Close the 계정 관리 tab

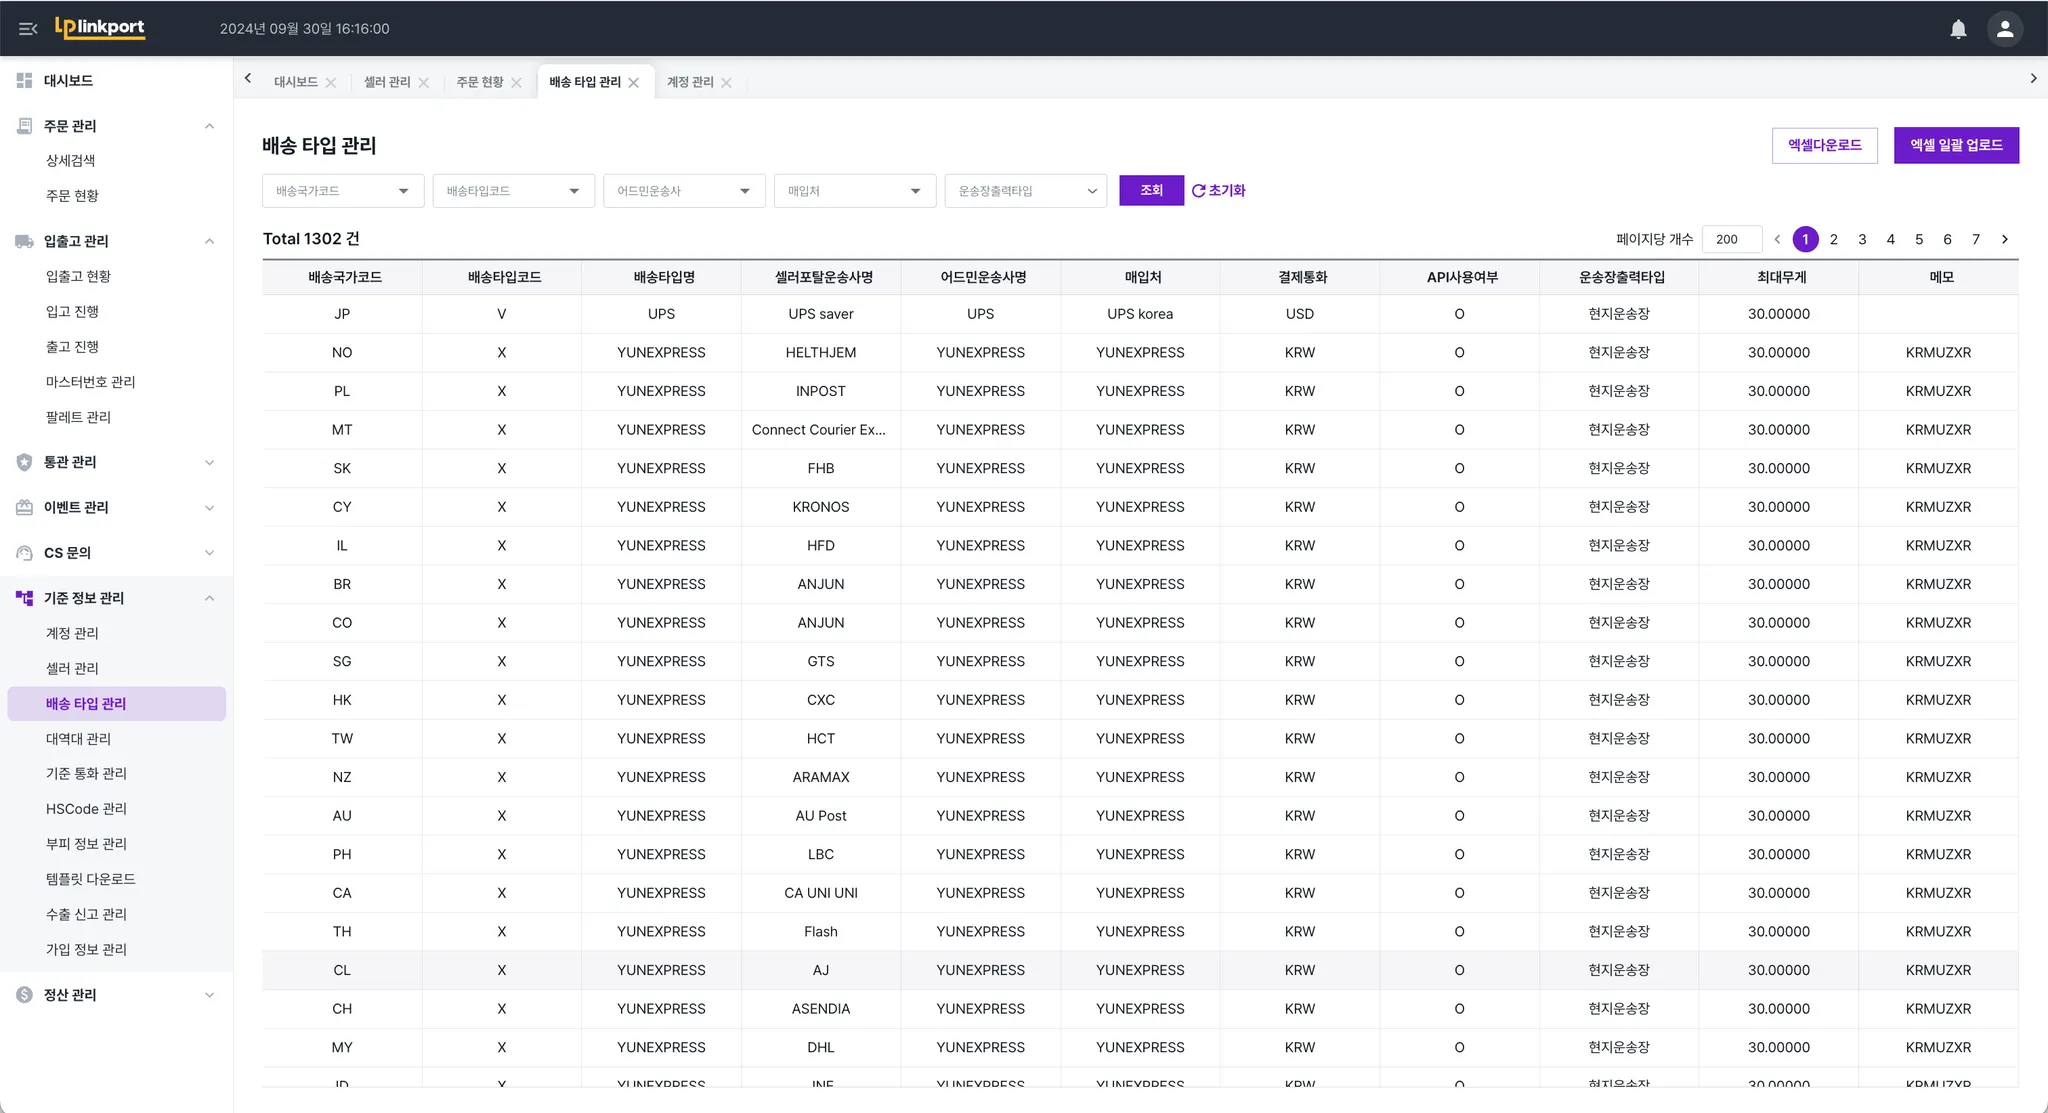727,83
